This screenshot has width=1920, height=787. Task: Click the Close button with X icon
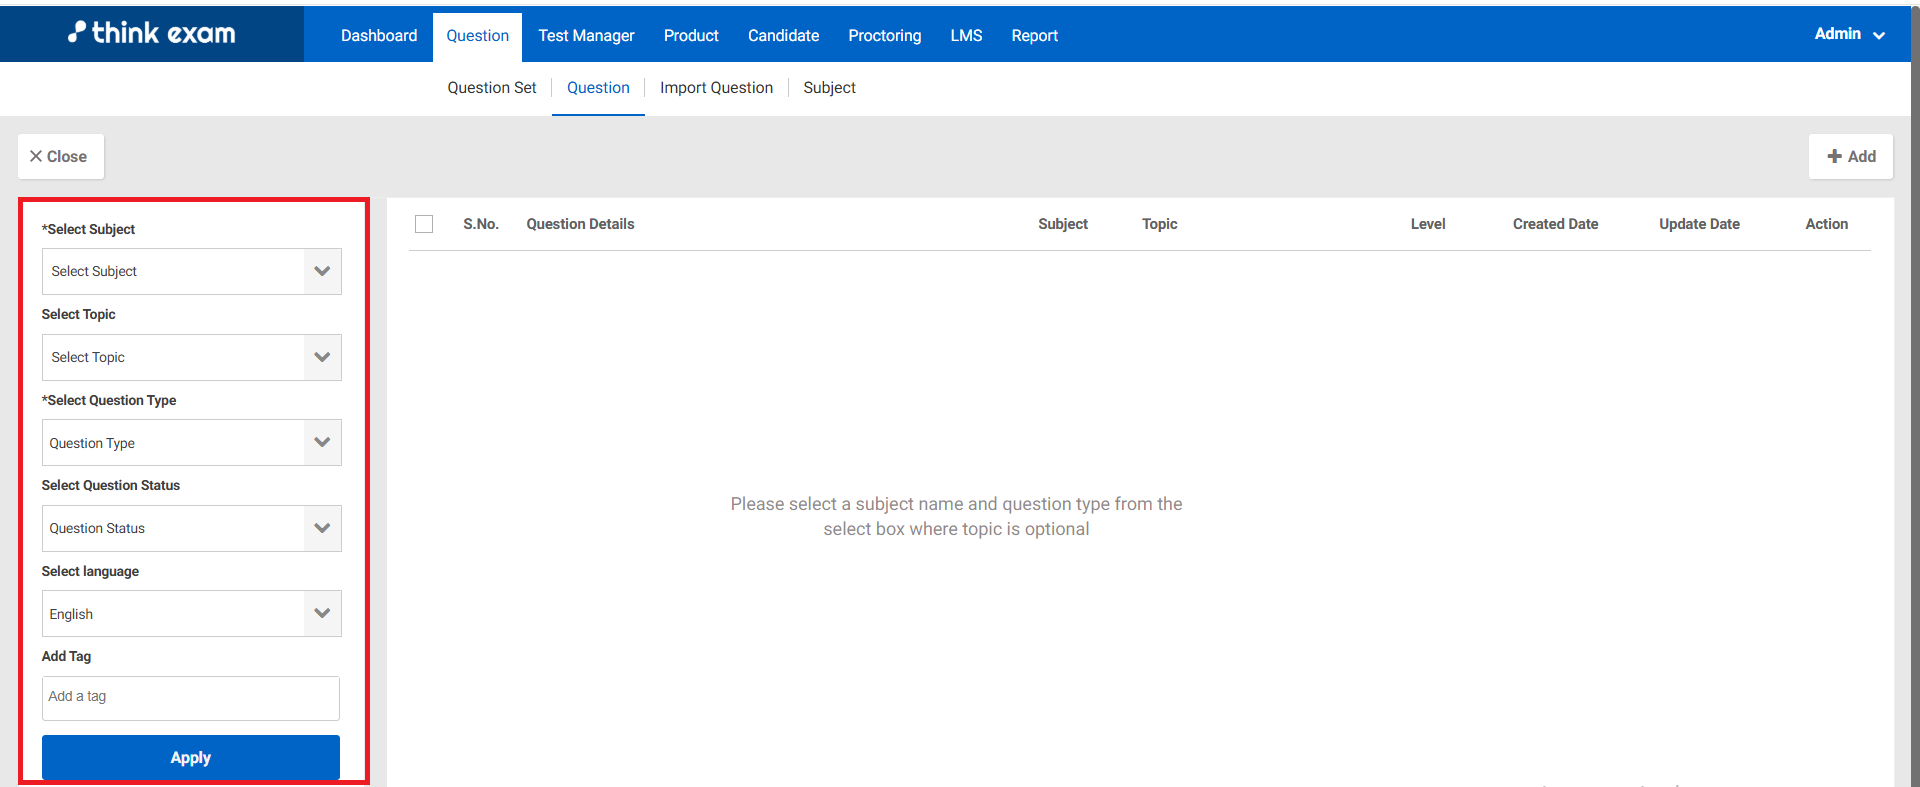(x=60, y=157)
